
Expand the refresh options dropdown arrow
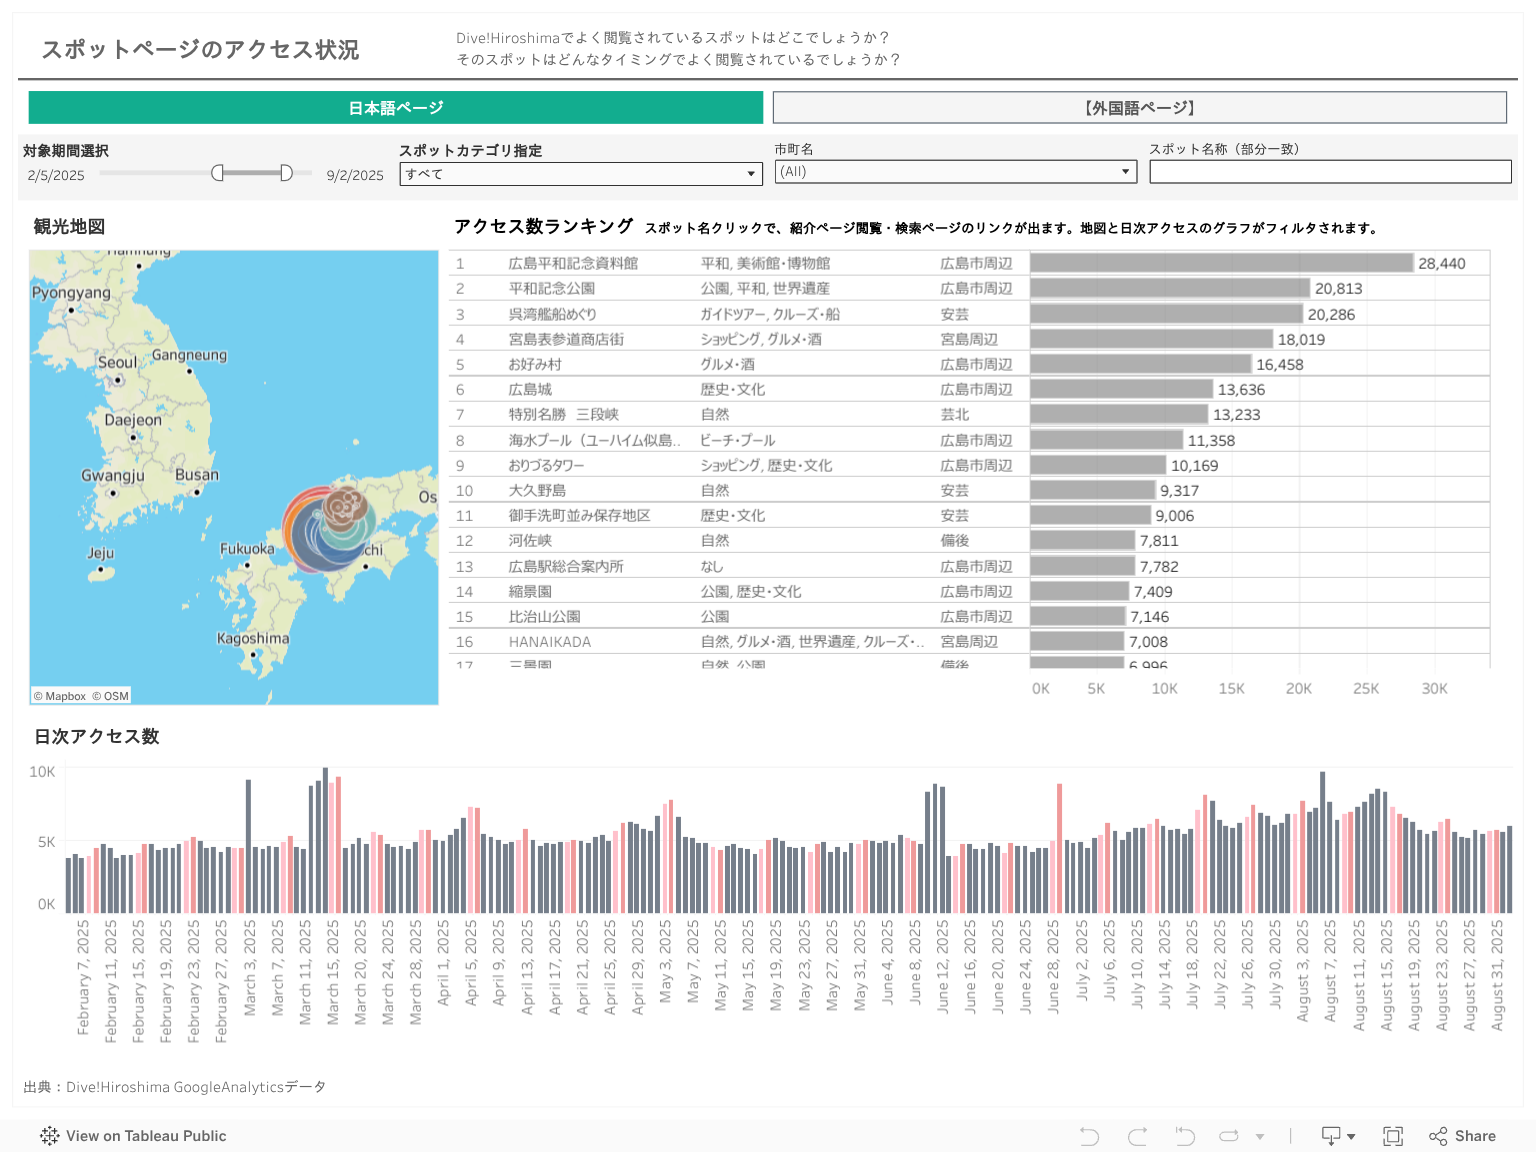(1260, 1137)
